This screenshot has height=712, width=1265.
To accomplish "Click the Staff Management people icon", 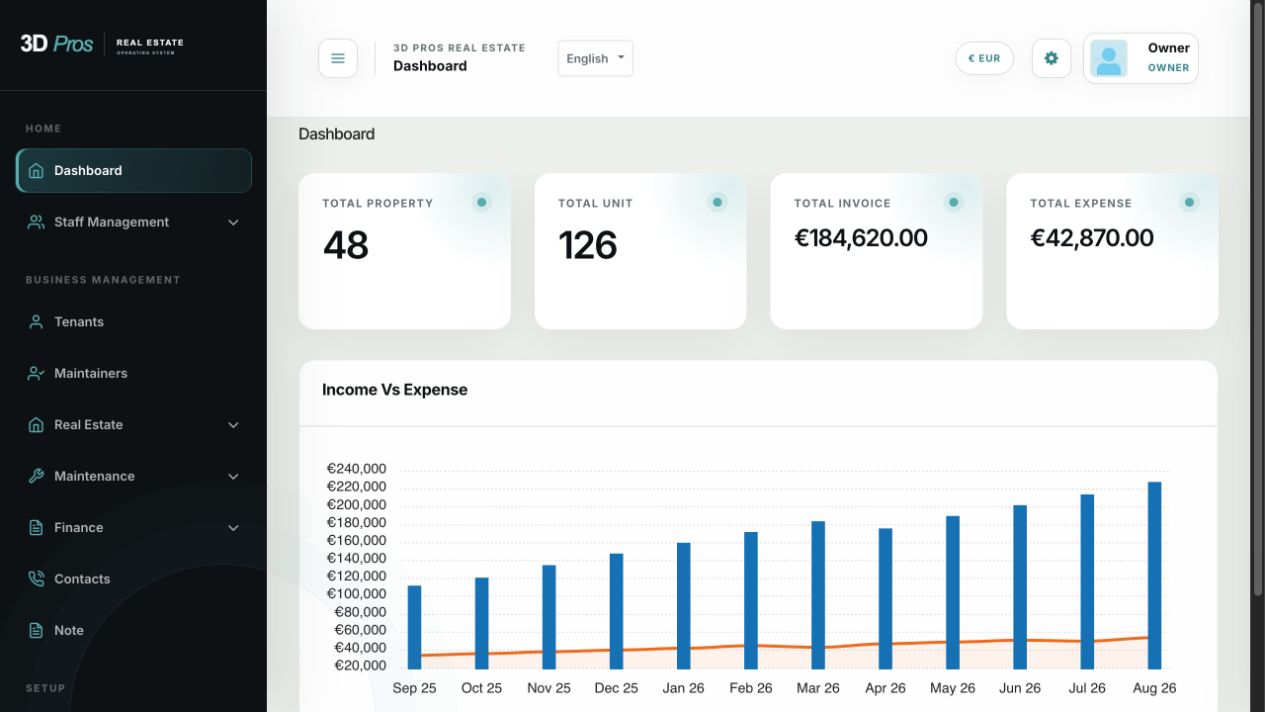I will click(36, 222).
